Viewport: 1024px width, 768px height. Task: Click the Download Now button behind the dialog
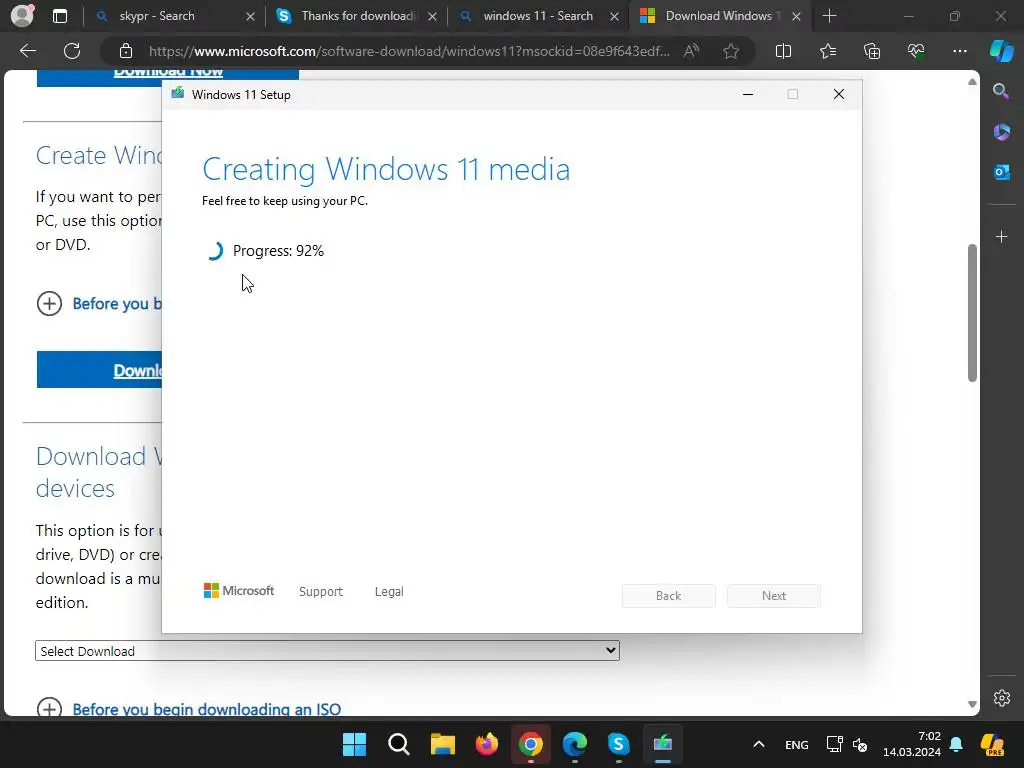167,73
